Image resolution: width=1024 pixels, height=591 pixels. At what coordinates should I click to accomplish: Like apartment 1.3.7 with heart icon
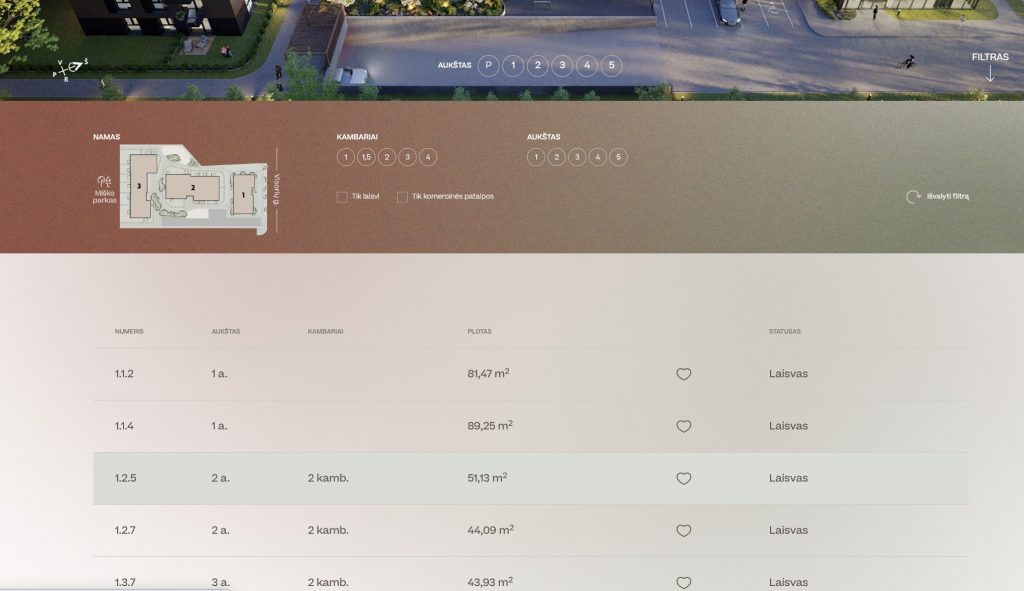click(684, 582)
